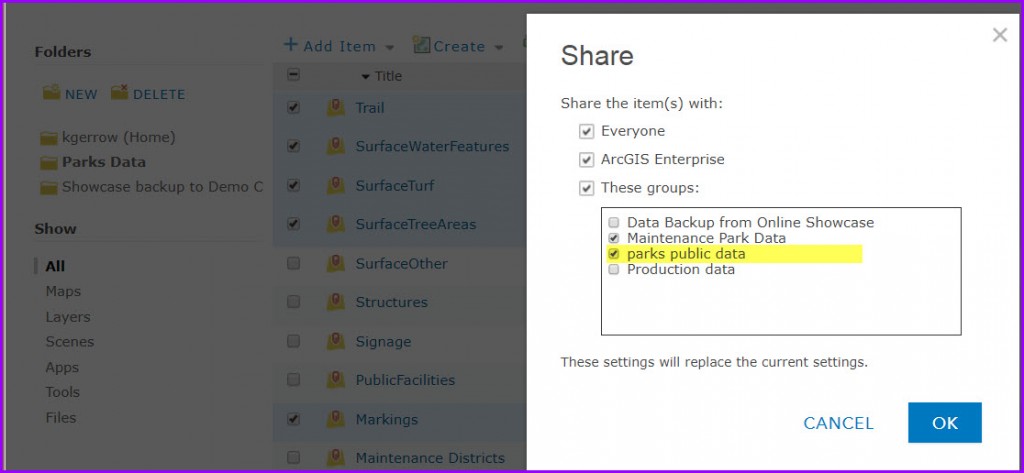Open the Parks Data folder
1024x473 pixels.
tap(103, 162)
